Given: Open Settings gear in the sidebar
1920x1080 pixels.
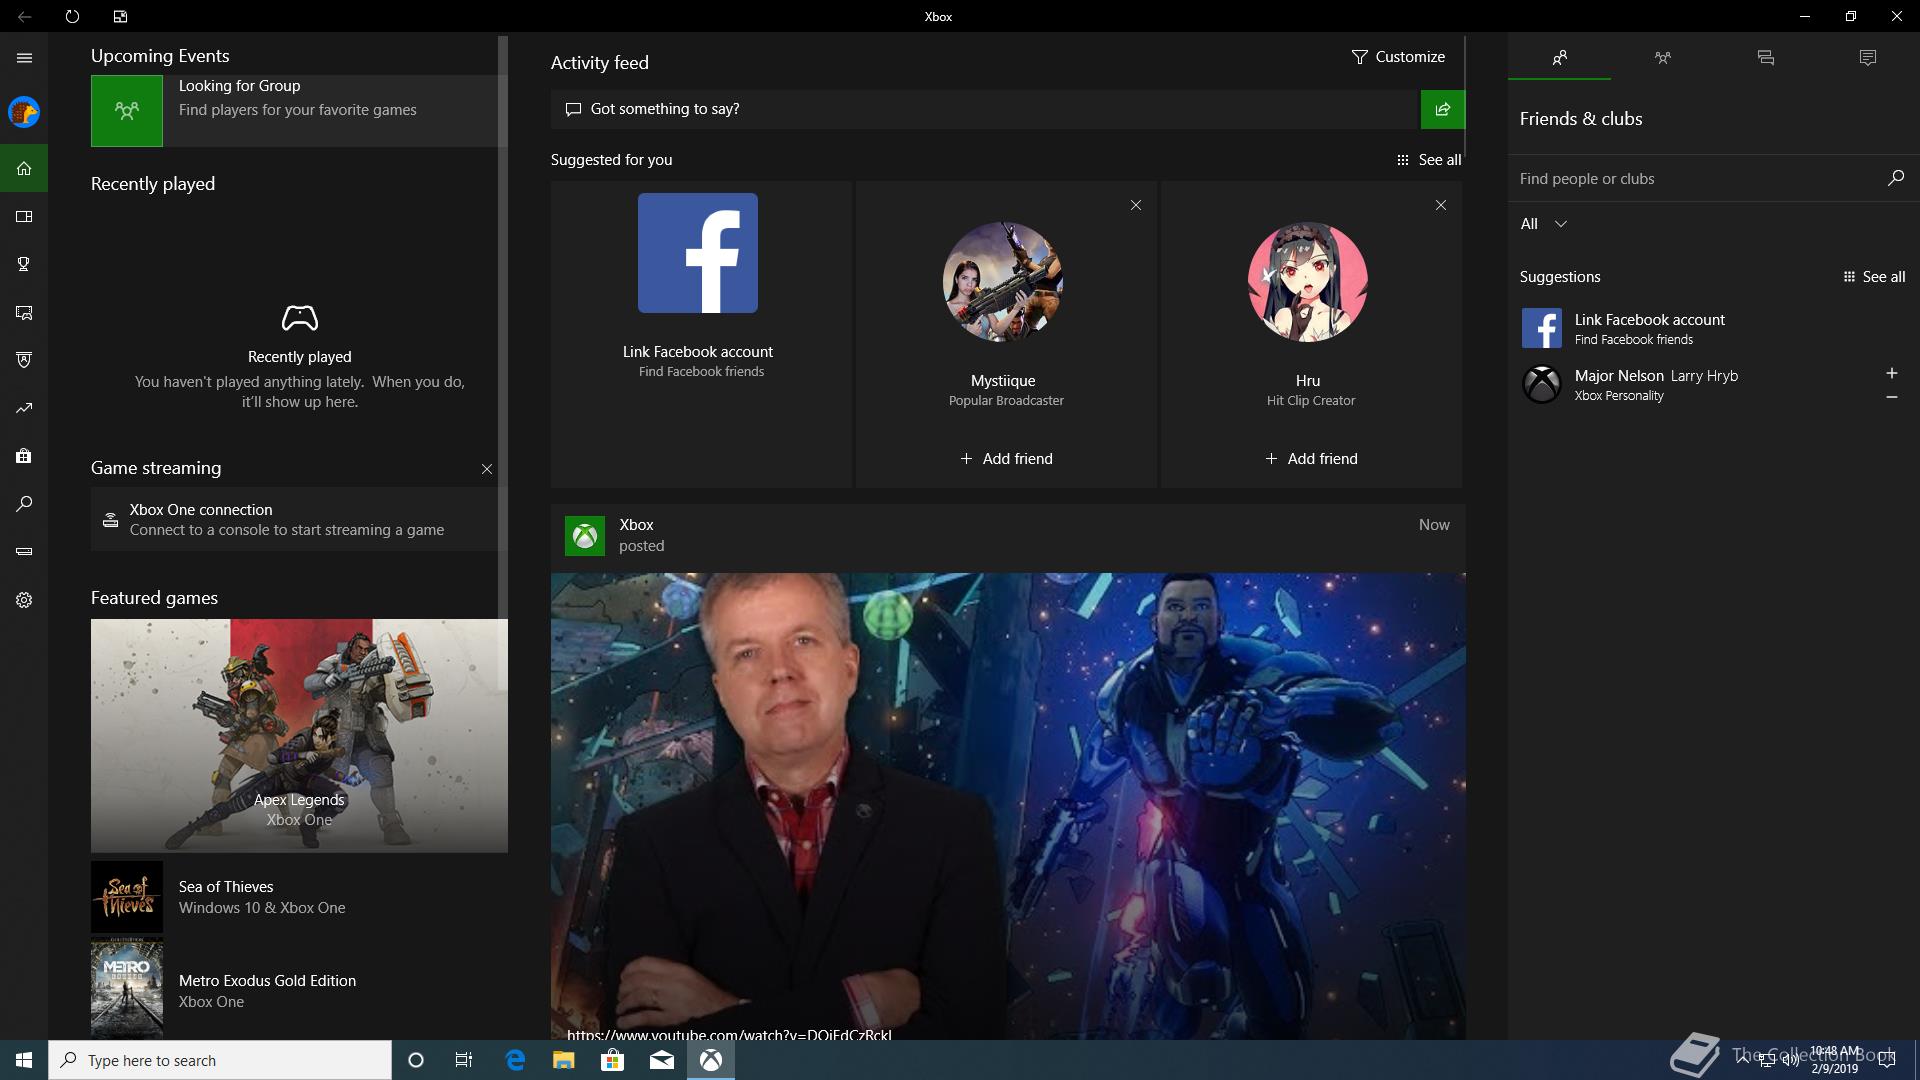Looking at the screenshot, I should tap(24, 600).
